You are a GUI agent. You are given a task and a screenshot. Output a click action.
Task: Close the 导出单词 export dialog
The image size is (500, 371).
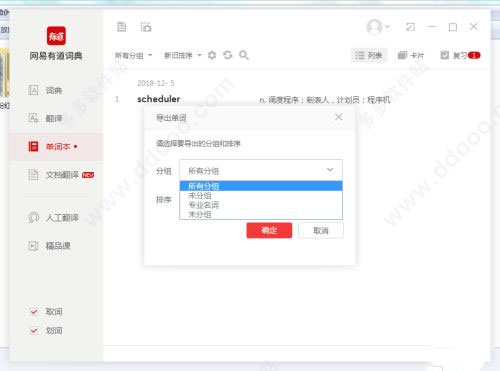click(338, 117)
